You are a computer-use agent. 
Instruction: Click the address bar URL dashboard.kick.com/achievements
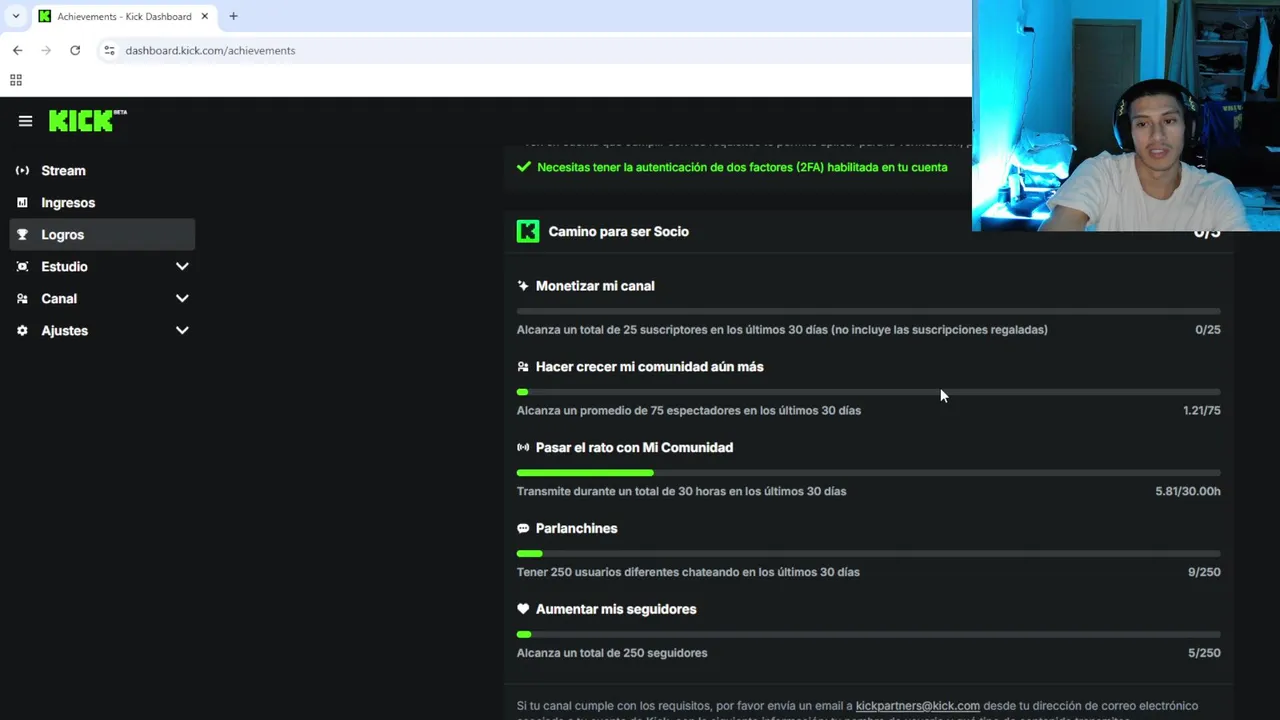click(x=210, y=50)
